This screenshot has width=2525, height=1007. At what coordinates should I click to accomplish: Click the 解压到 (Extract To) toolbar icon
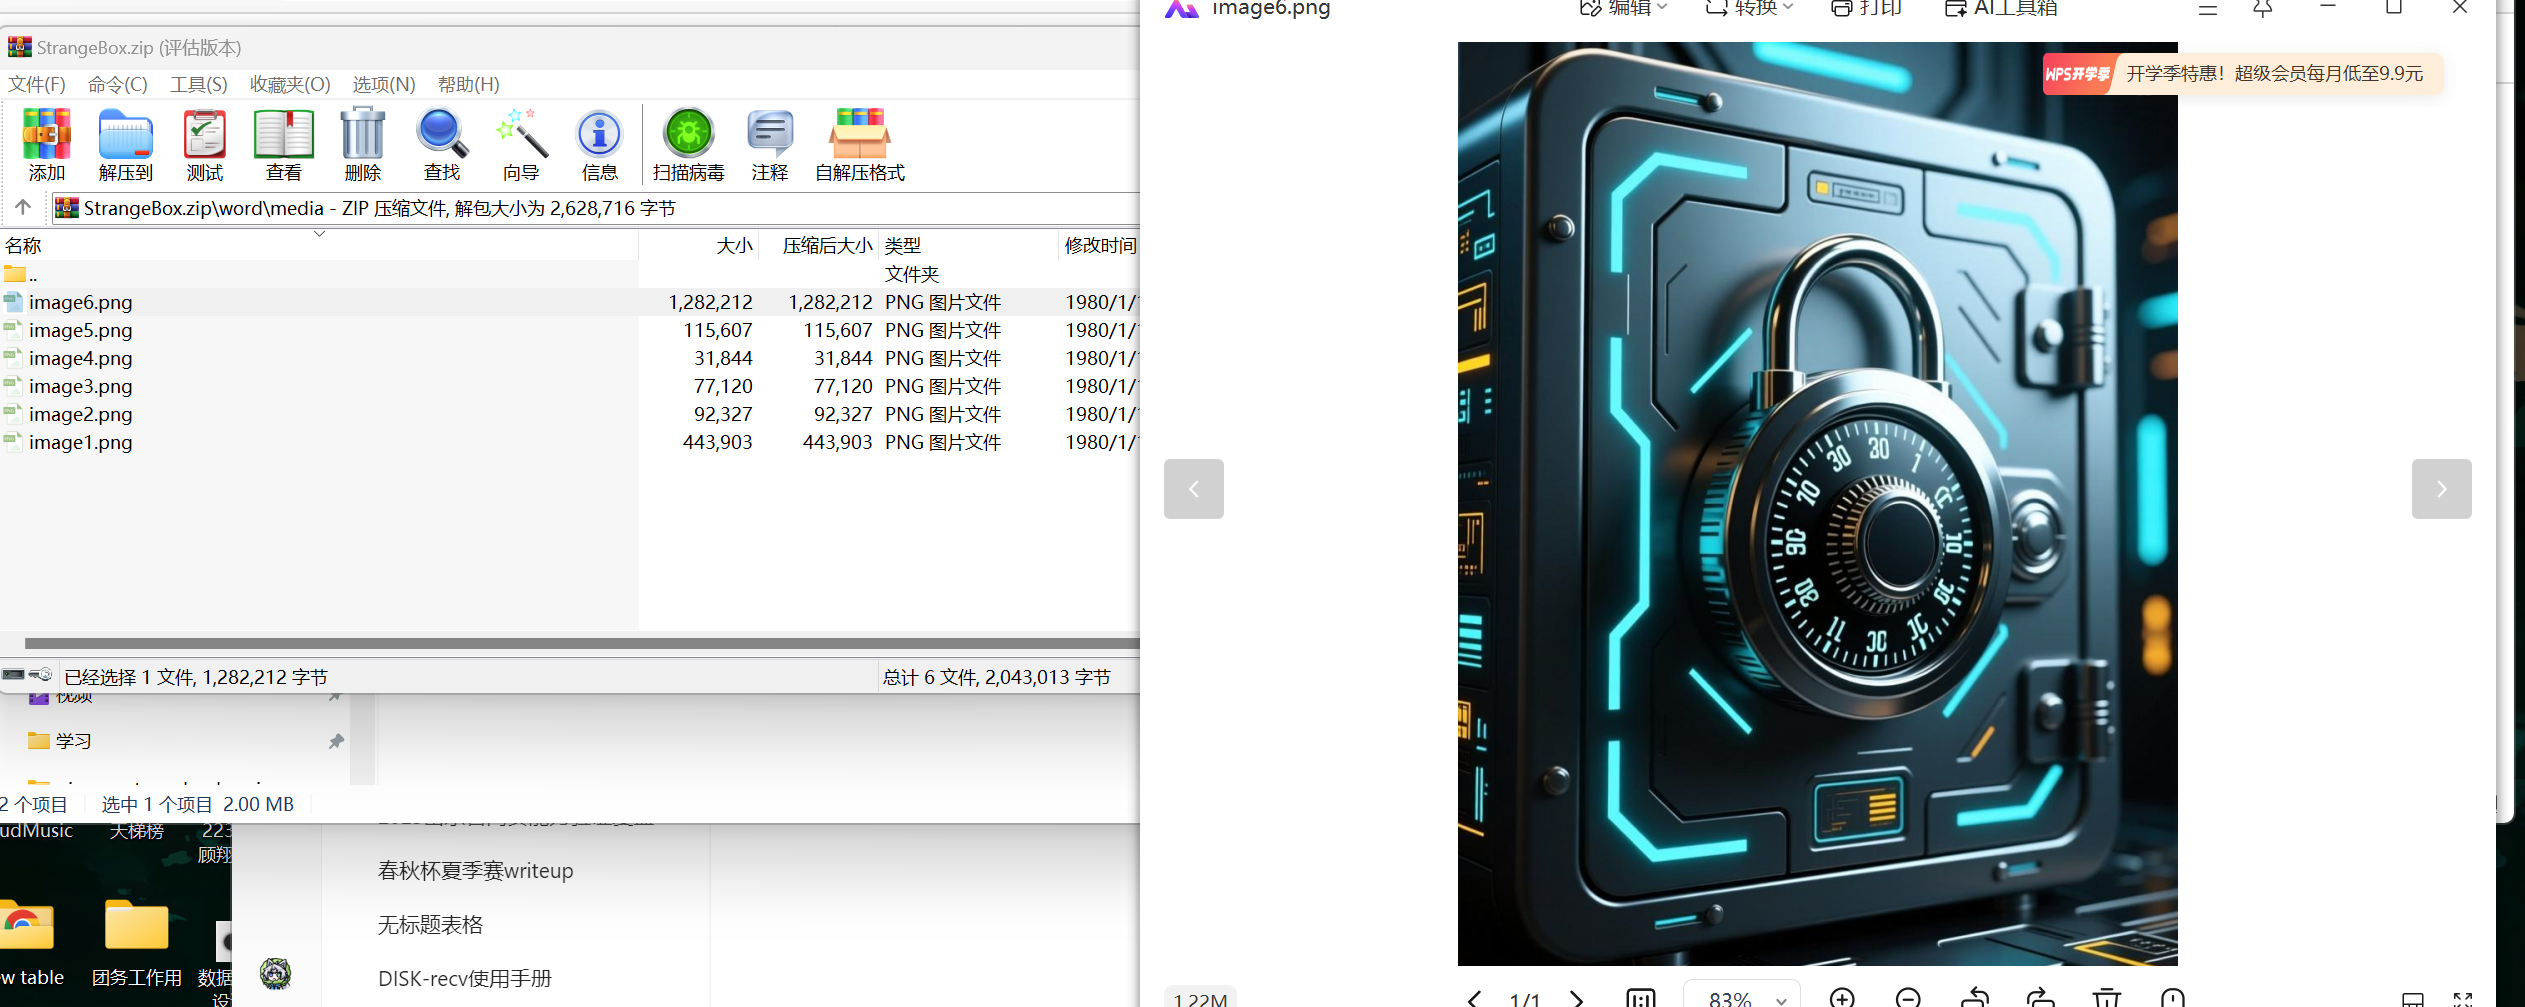pyautogui.click(x=125, y=144)
